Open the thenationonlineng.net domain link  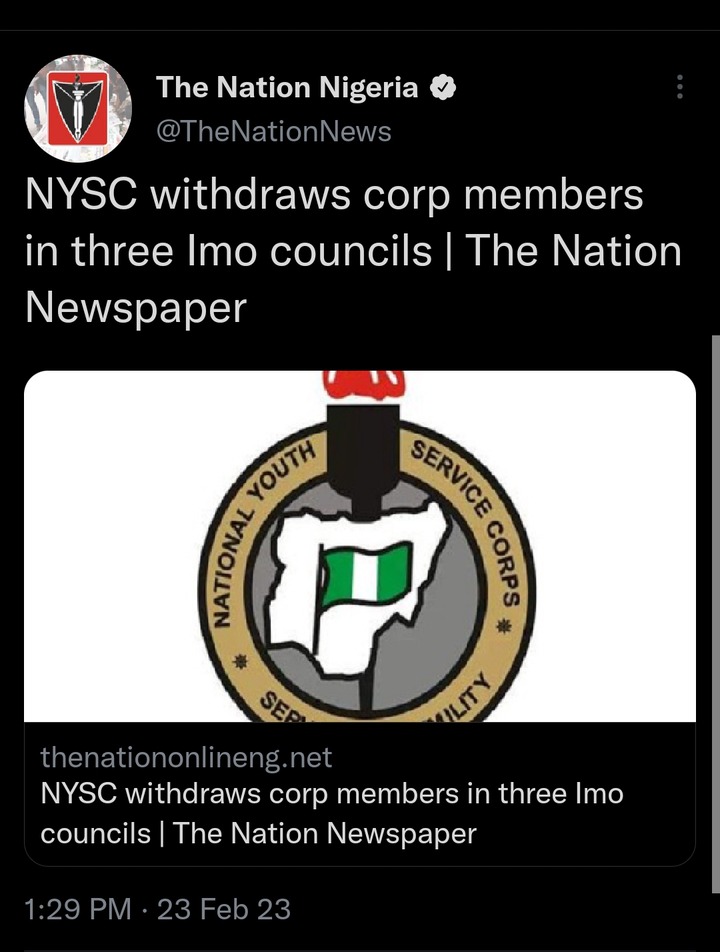coord(186,757)
